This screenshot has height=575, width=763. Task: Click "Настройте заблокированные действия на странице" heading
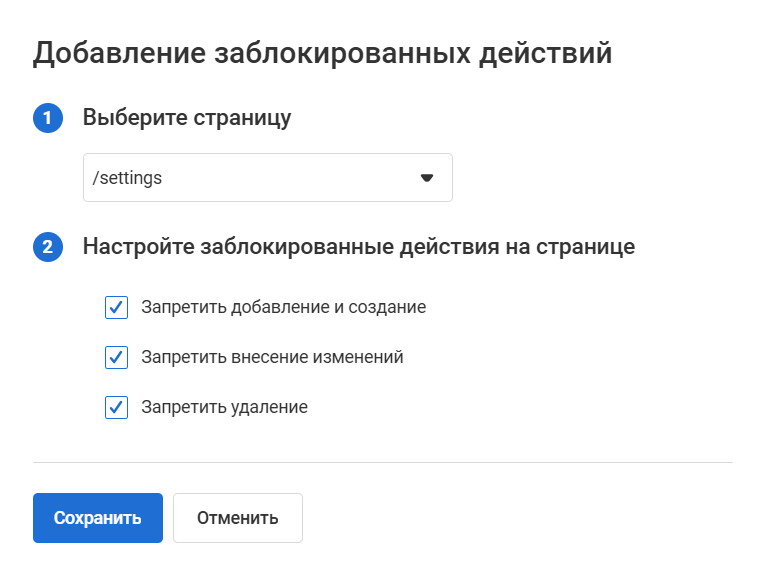359,246
